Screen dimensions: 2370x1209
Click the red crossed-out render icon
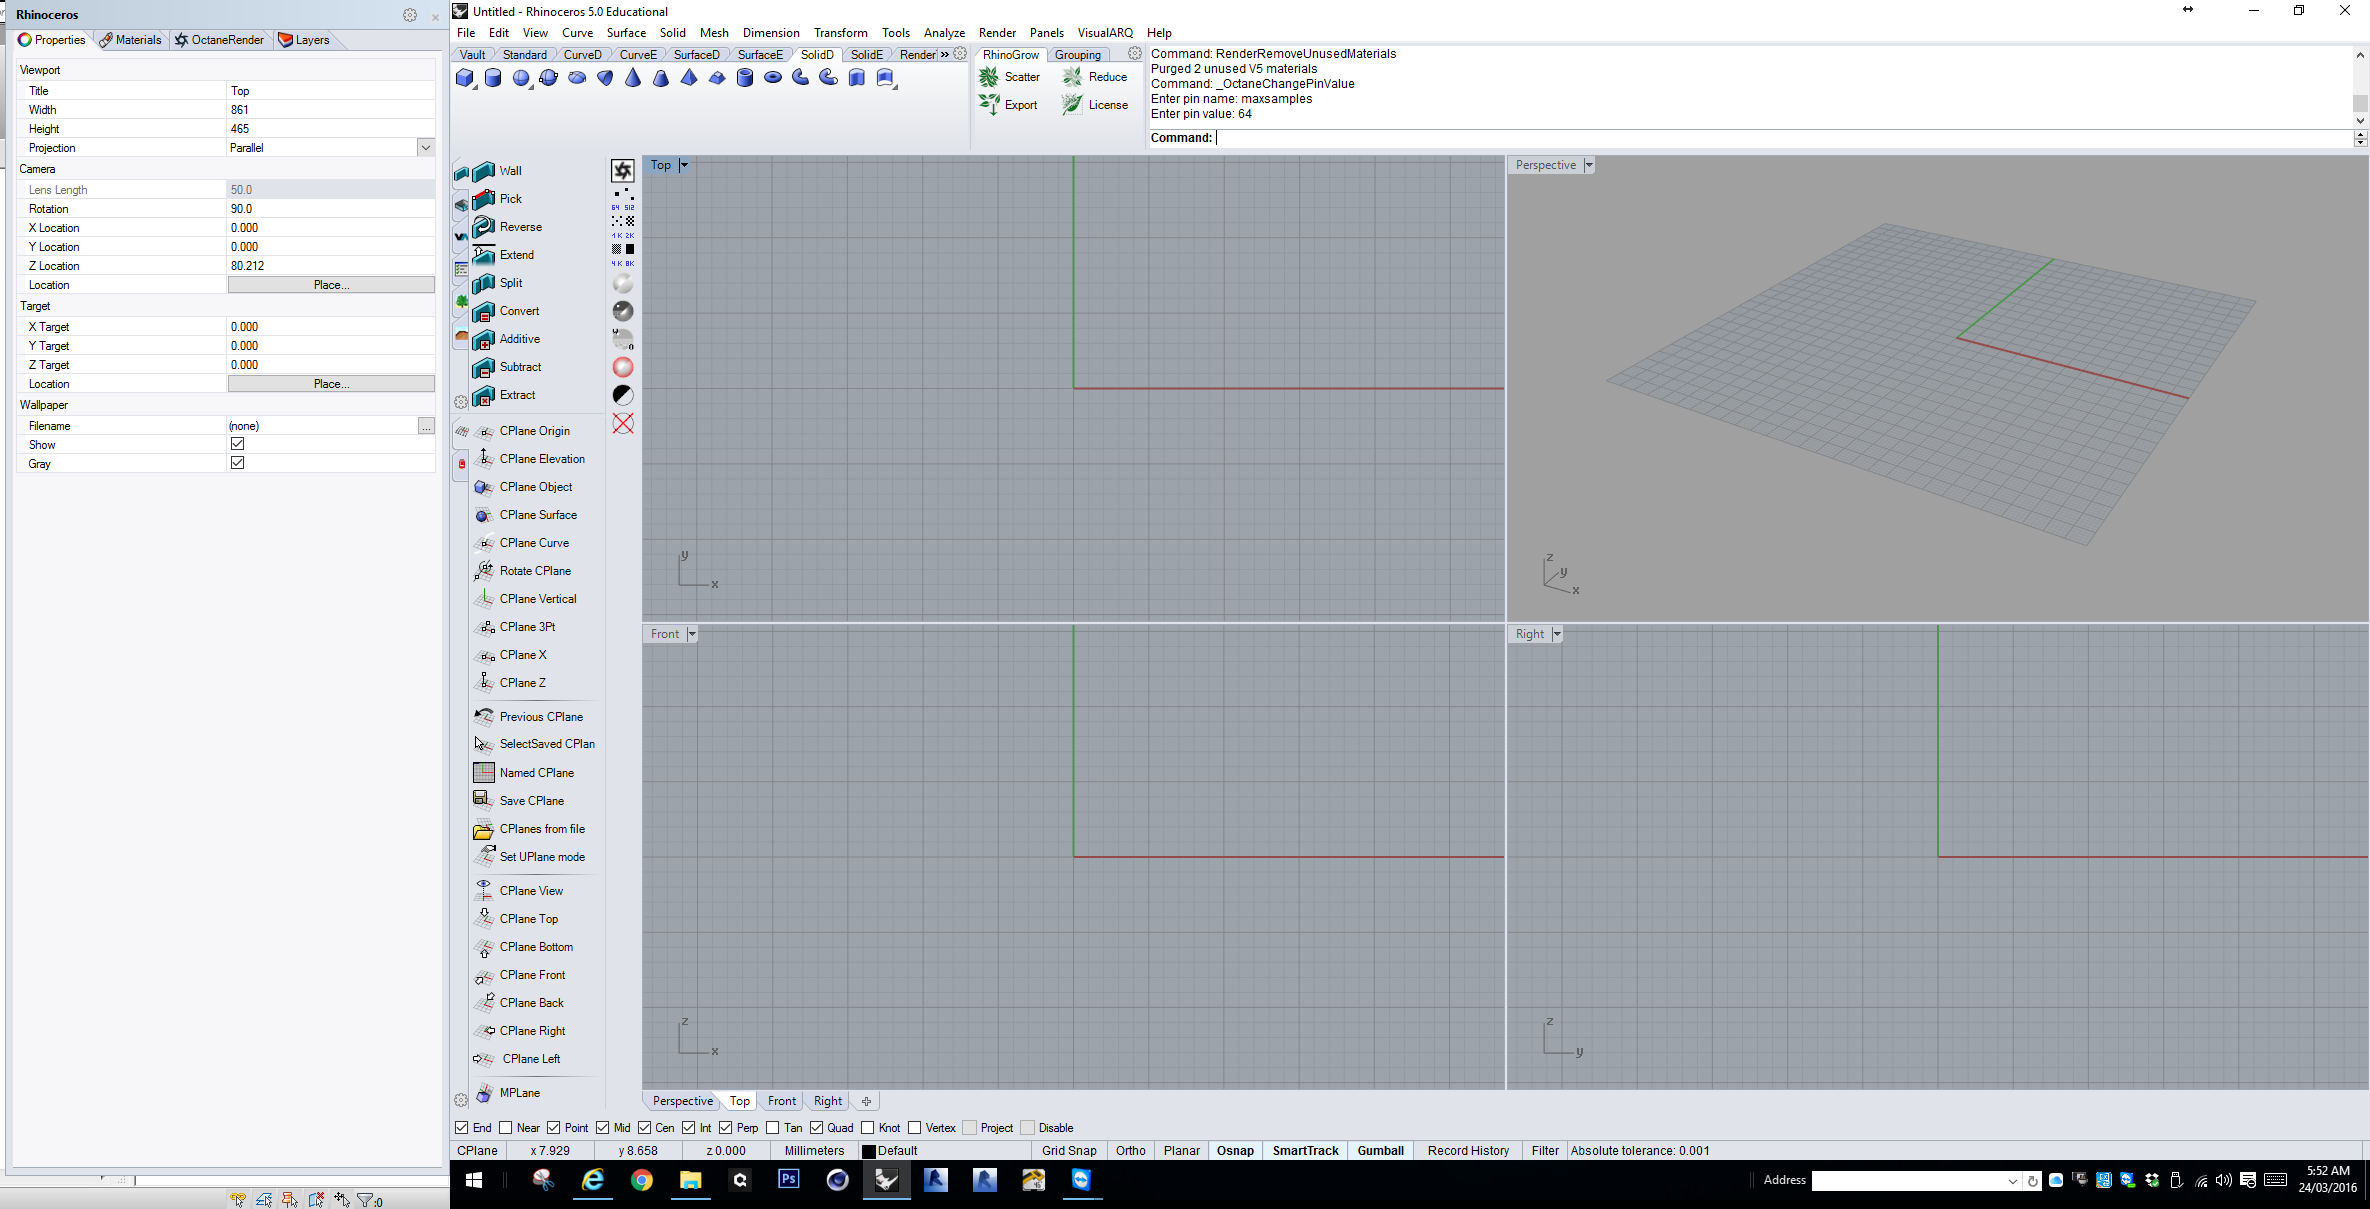(x=623, y=423)
